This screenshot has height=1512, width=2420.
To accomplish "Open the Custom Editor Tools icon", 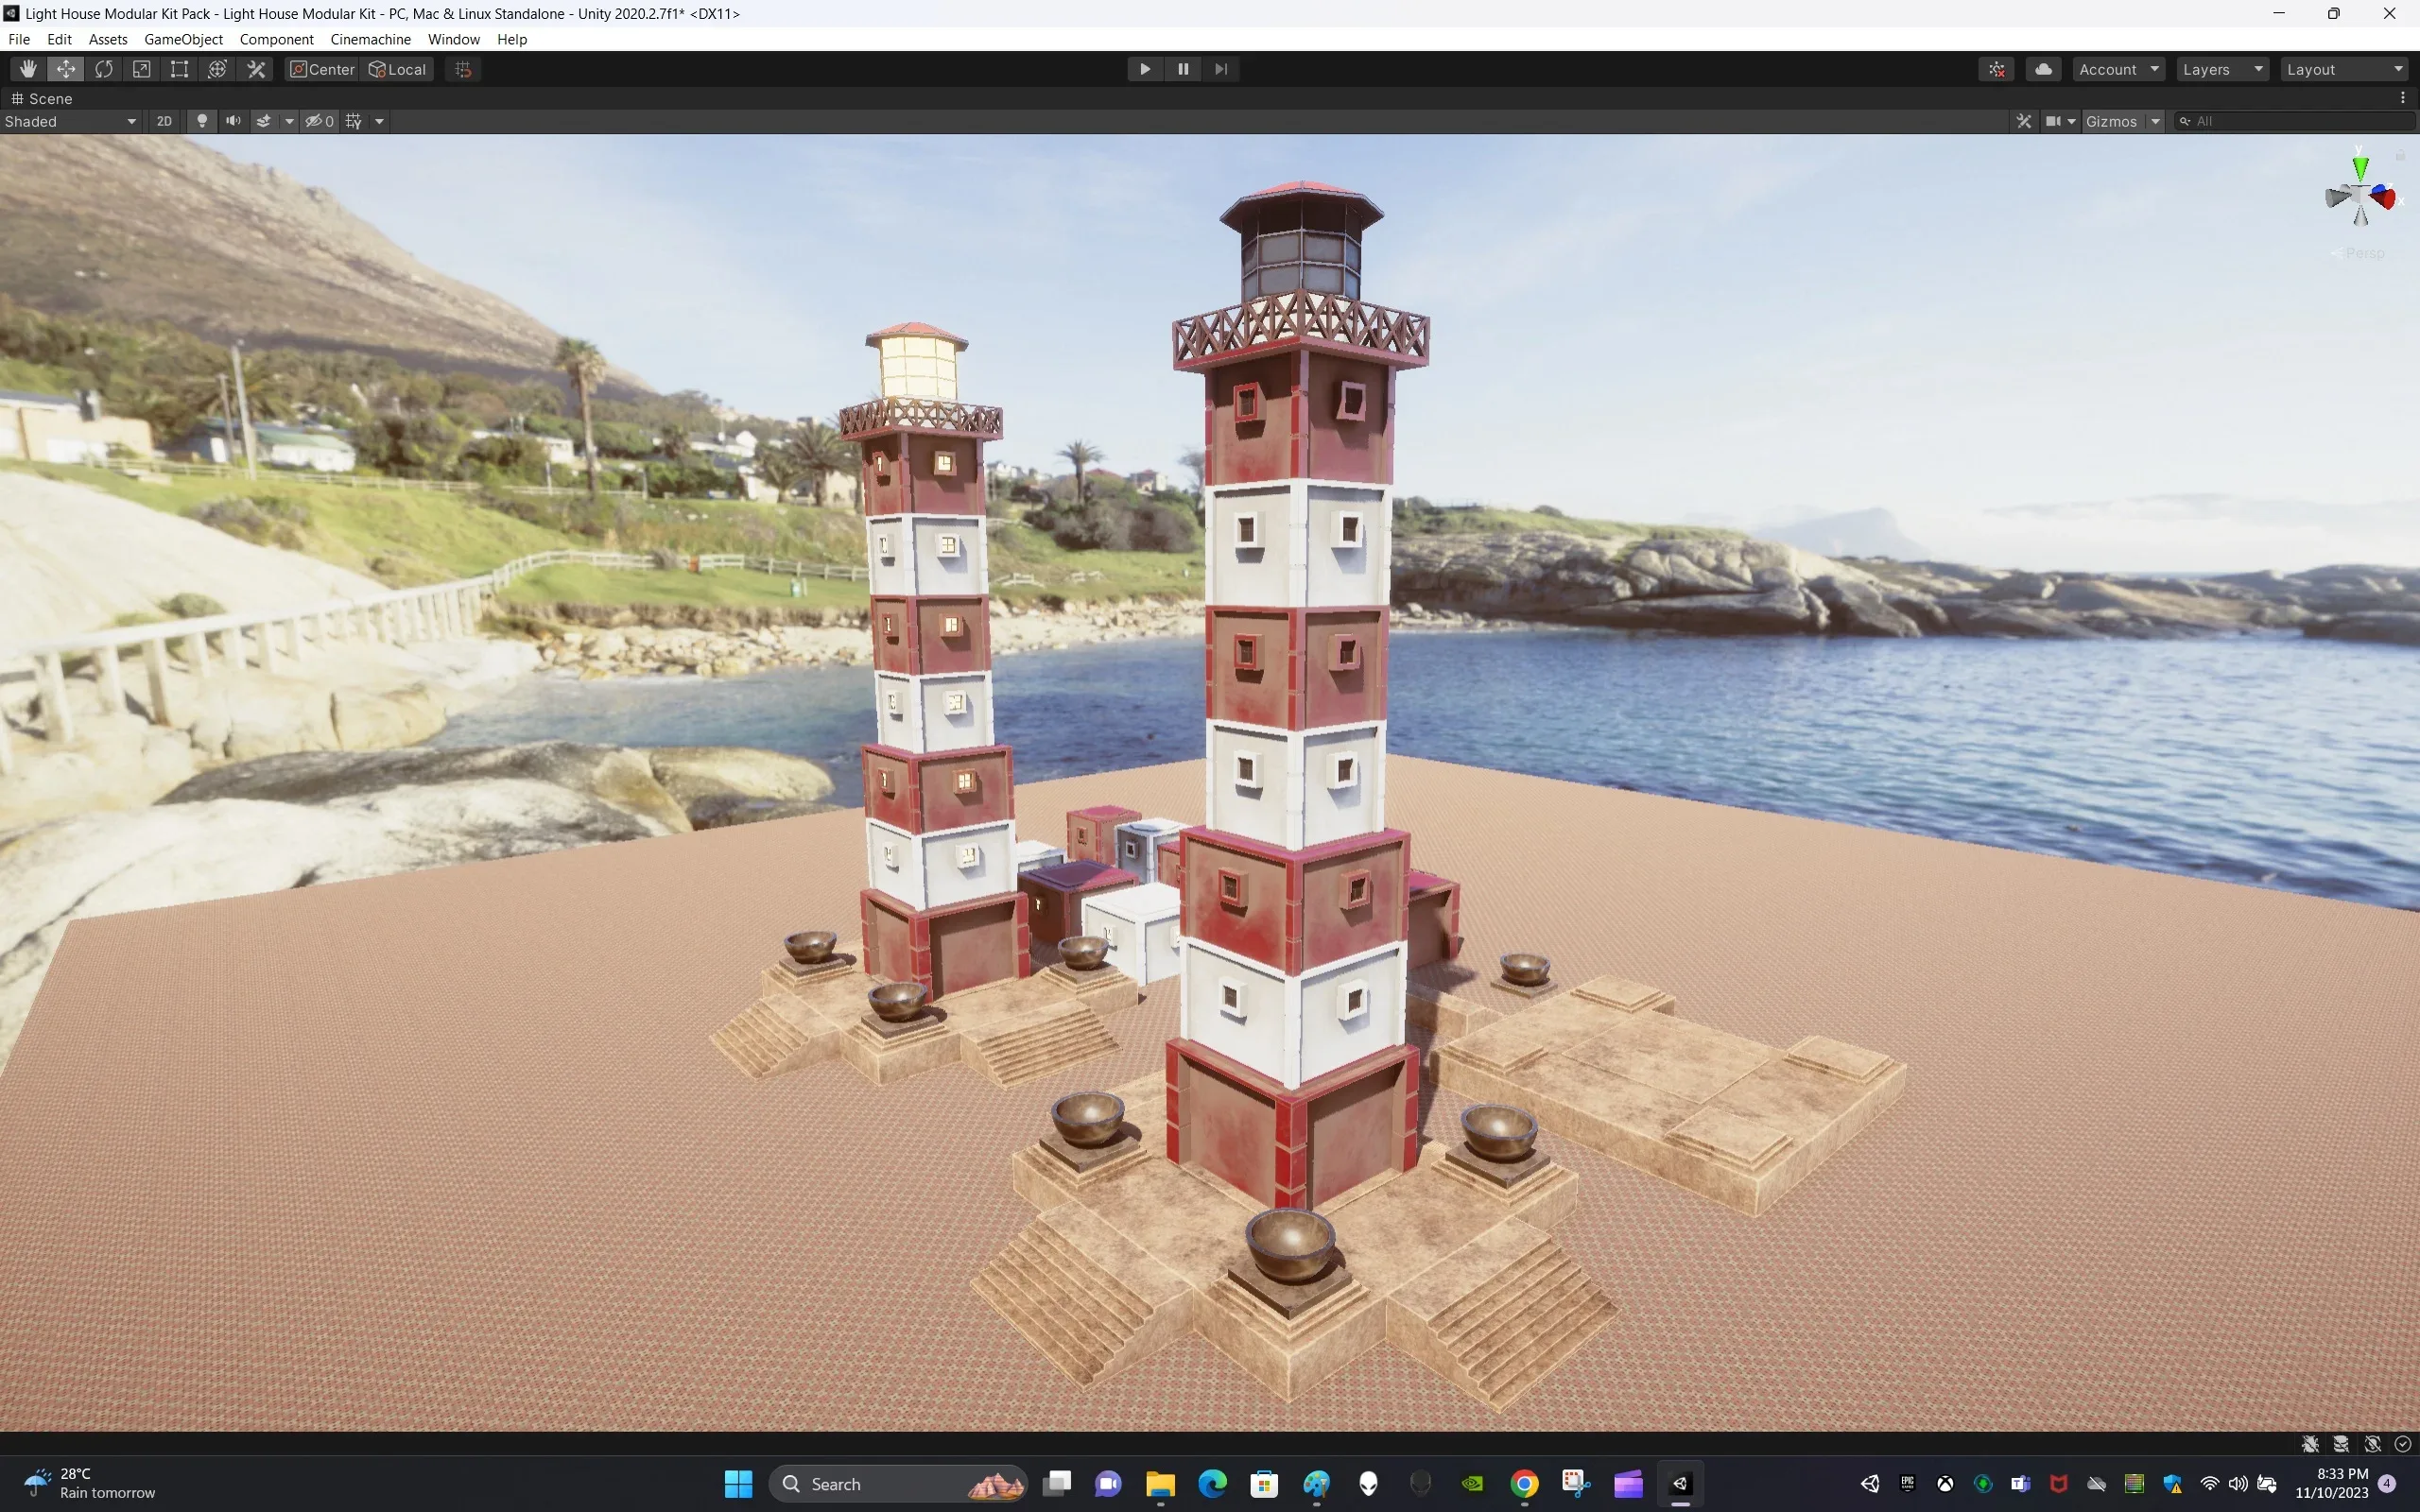I will click(255, 68).
